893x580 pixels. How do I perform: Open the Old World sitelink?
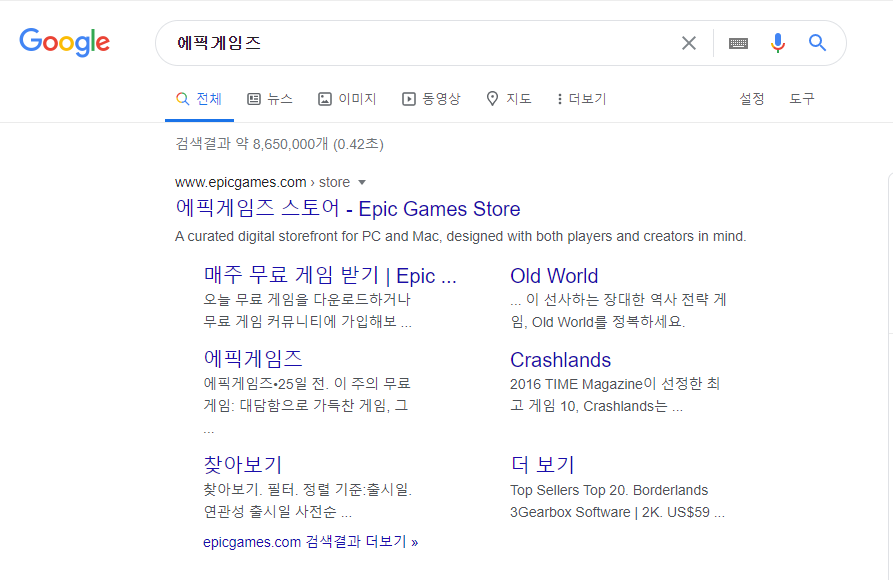[x=554, y=276]
